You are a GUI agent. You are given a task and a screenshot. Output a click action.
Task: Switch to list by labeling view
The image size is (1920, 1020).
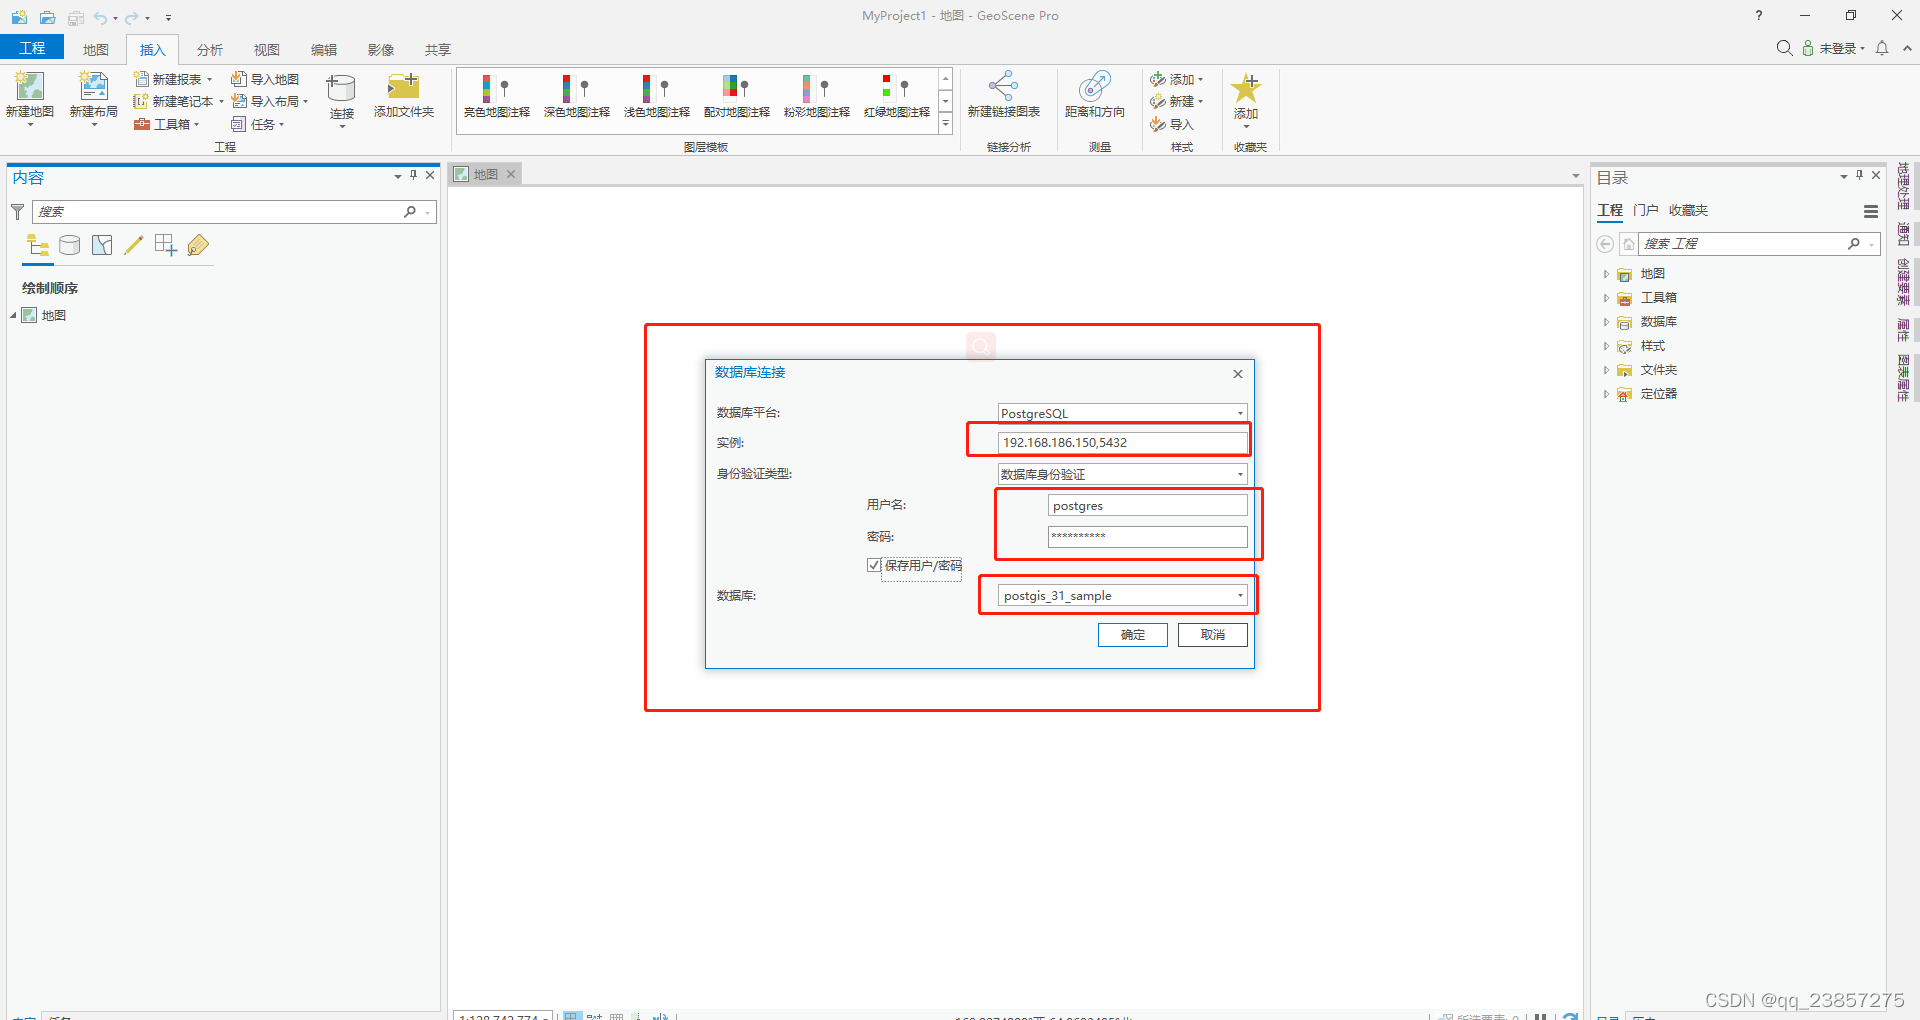click(x=198, y=245)
